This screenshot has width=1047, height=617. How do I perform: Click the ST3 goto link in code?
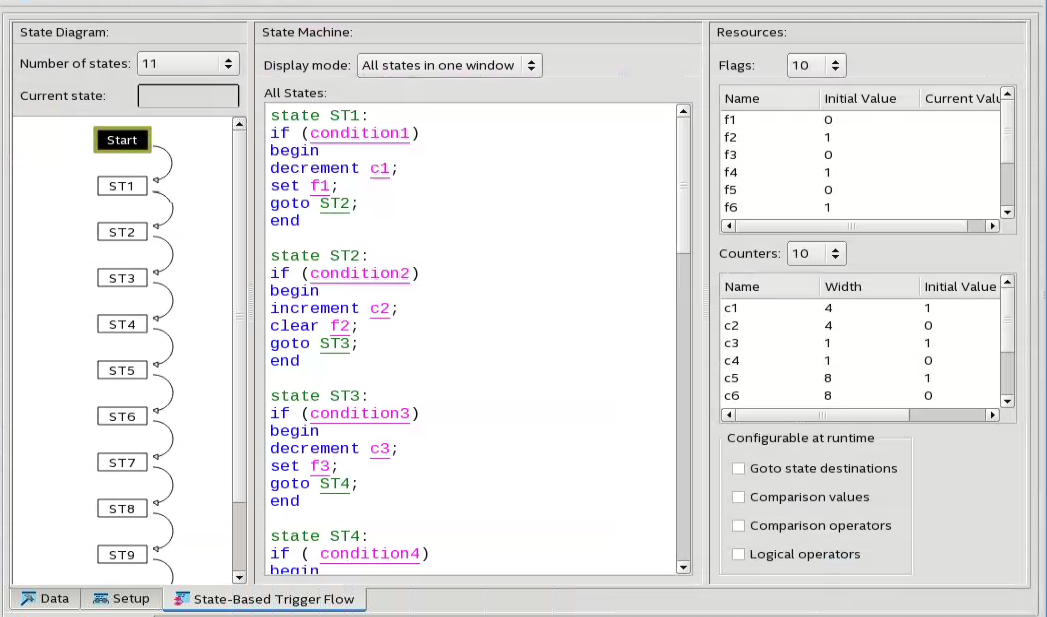pyautogui.click(x=336, y=343)
